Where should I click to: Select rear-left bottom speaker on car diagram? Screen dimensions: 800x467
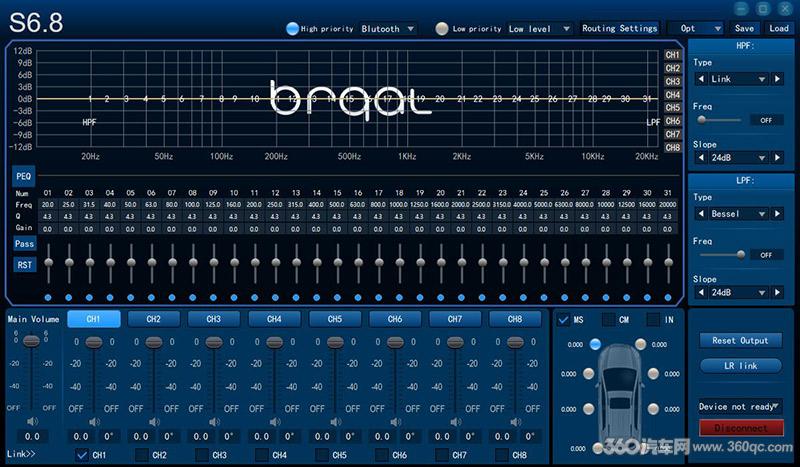[598, 448]
